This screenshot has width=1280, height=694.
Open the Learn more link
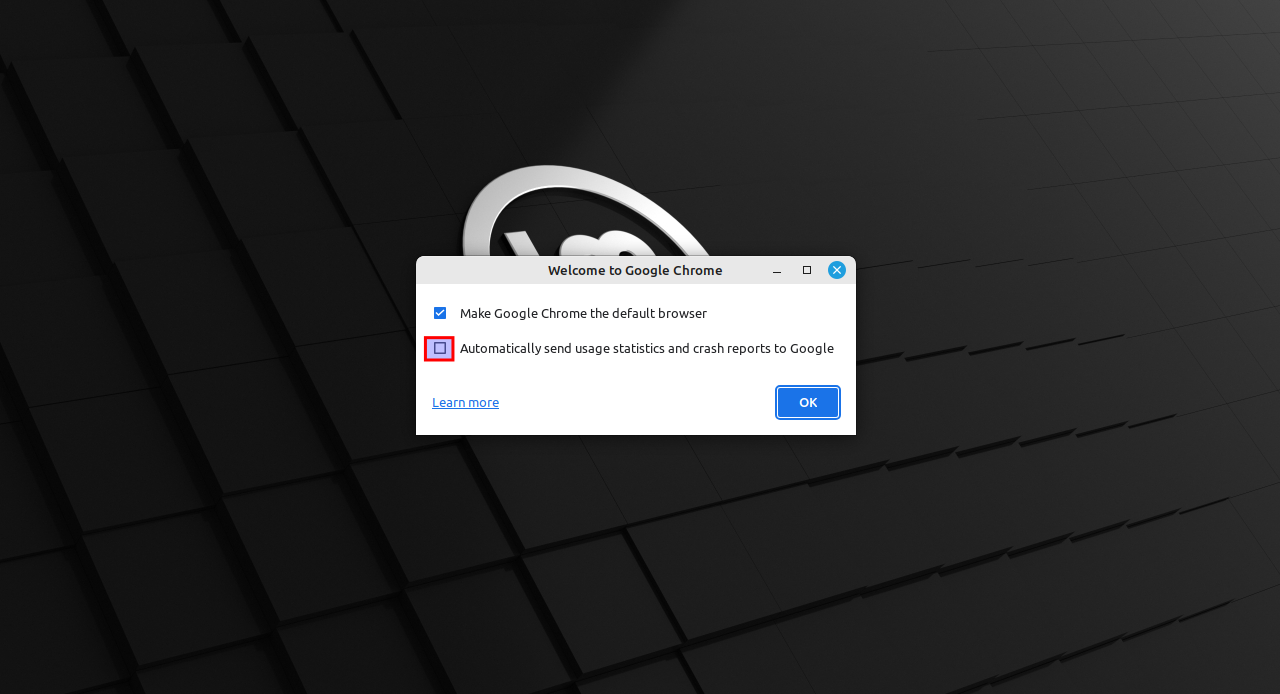[x=465, y=402]
